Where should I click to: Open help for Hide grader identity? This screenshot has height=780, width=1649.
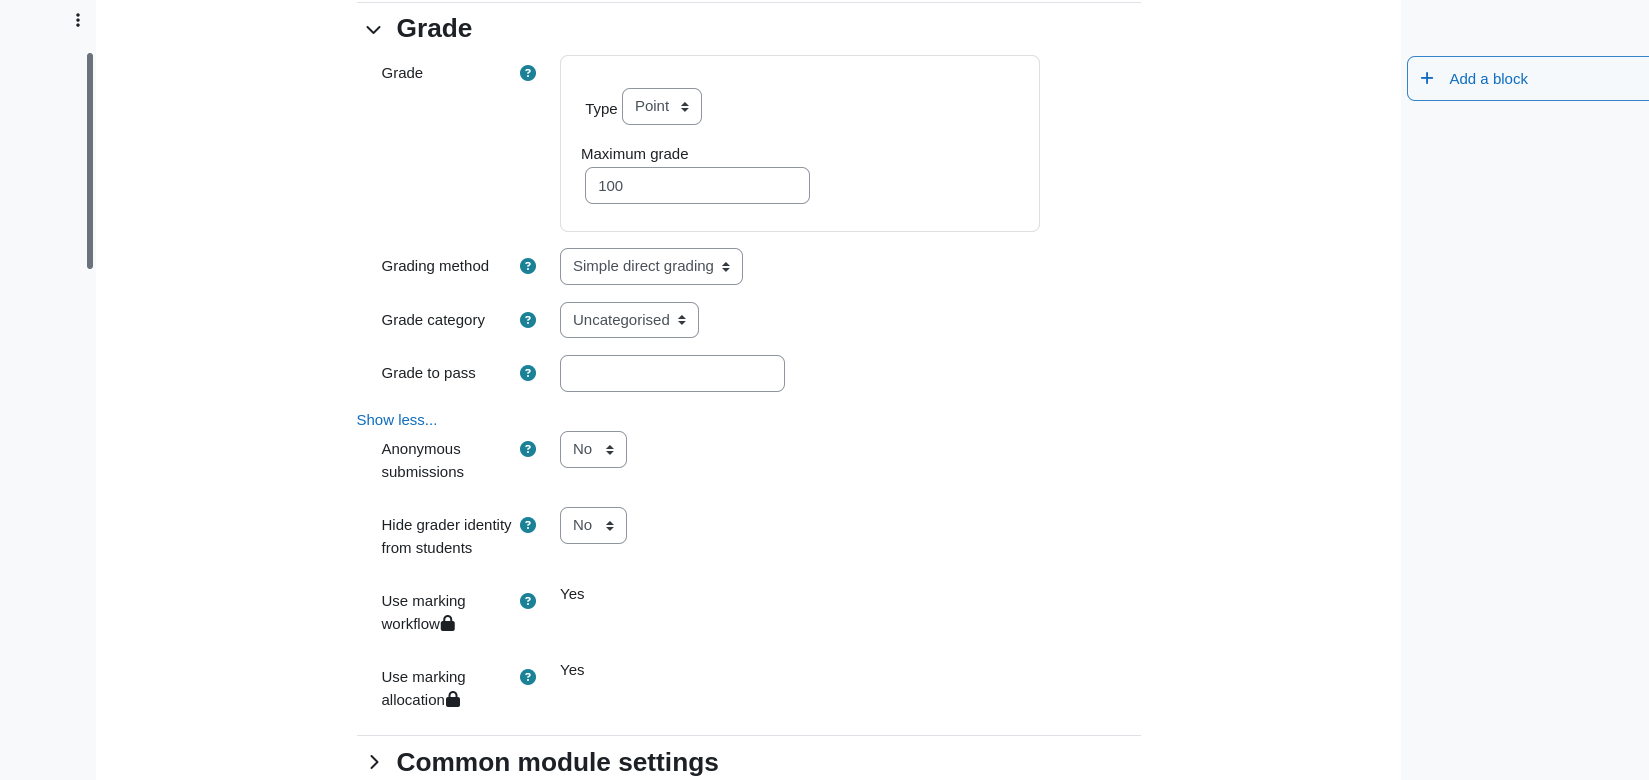pyautogui.click(x=528, y=525)
